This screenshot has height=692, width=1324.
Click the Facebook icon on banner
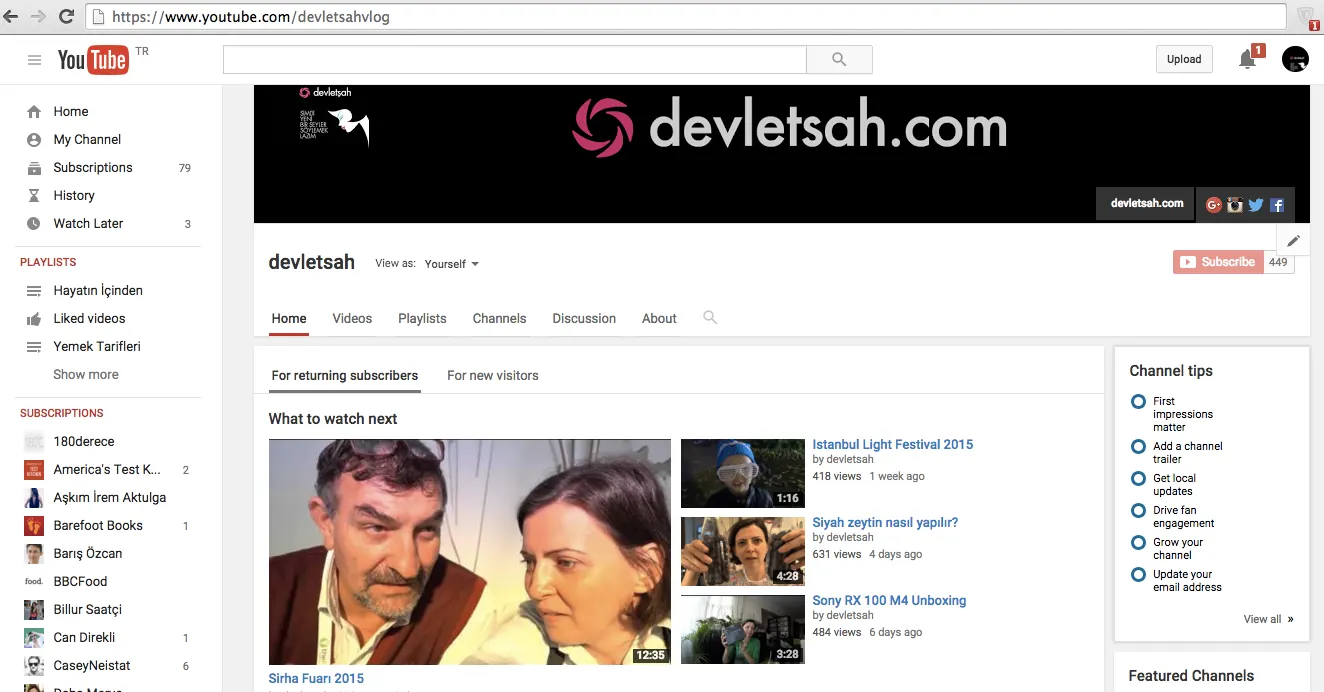click(x=1277, y=205)
